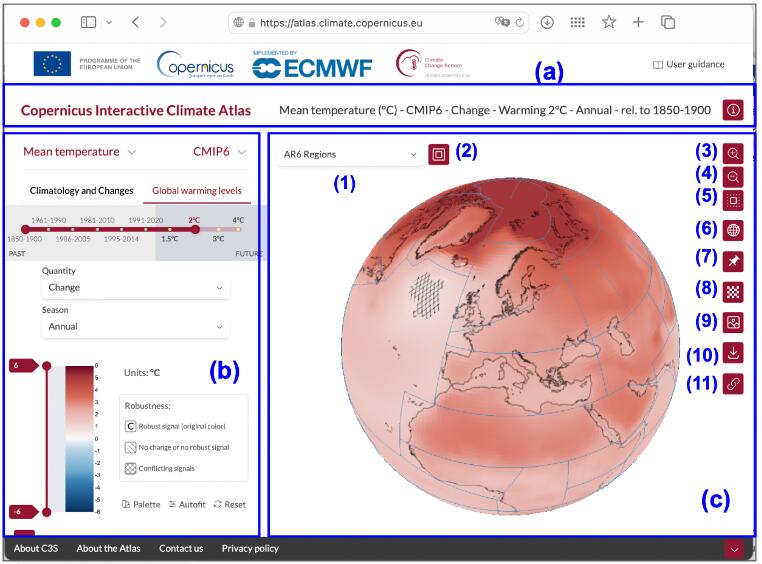The height and width of the screenshot is (564, 762).
Task: Click the browser address bar URL
Action: pos(341,23)
